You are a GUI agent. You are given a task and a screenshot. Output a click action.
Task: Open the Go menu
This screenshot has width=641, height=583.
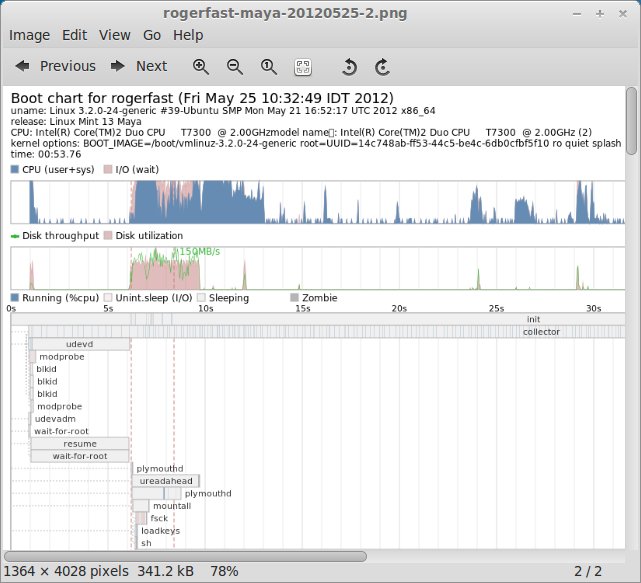point(151,34)
